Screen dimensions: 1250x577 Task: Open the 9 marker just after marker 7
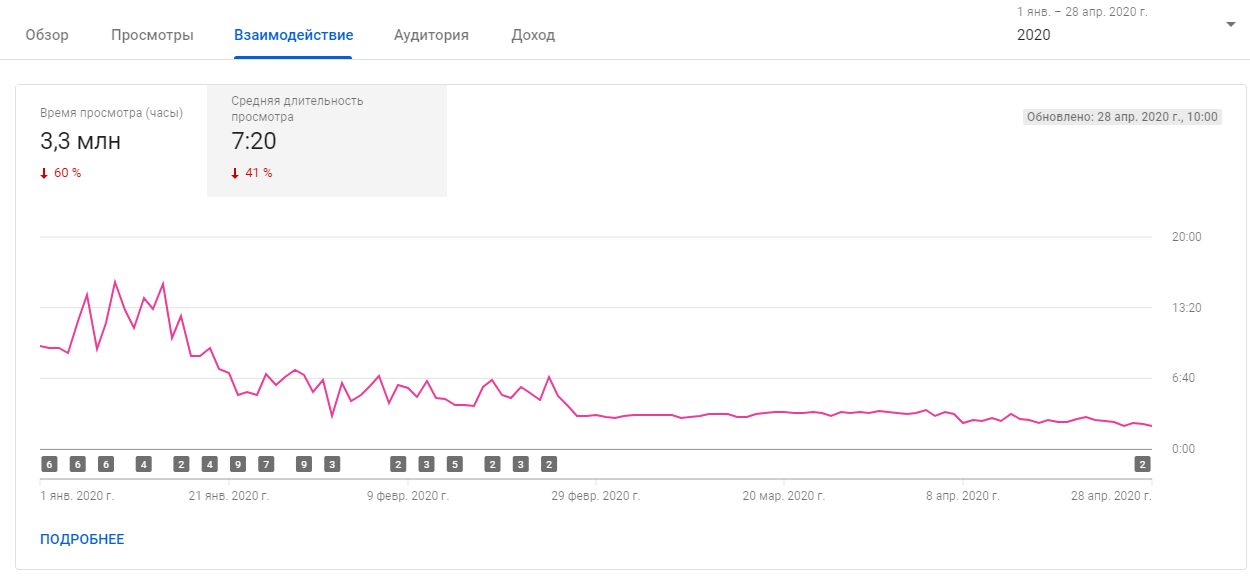(304, 464)
